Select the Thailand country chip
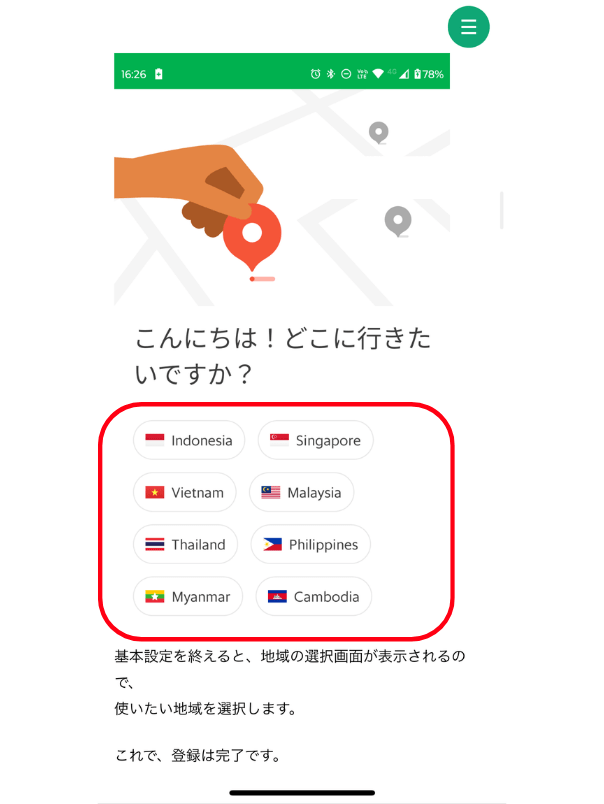Image resolution: width=604 pixels, height=804 pixels. (185, 544)
